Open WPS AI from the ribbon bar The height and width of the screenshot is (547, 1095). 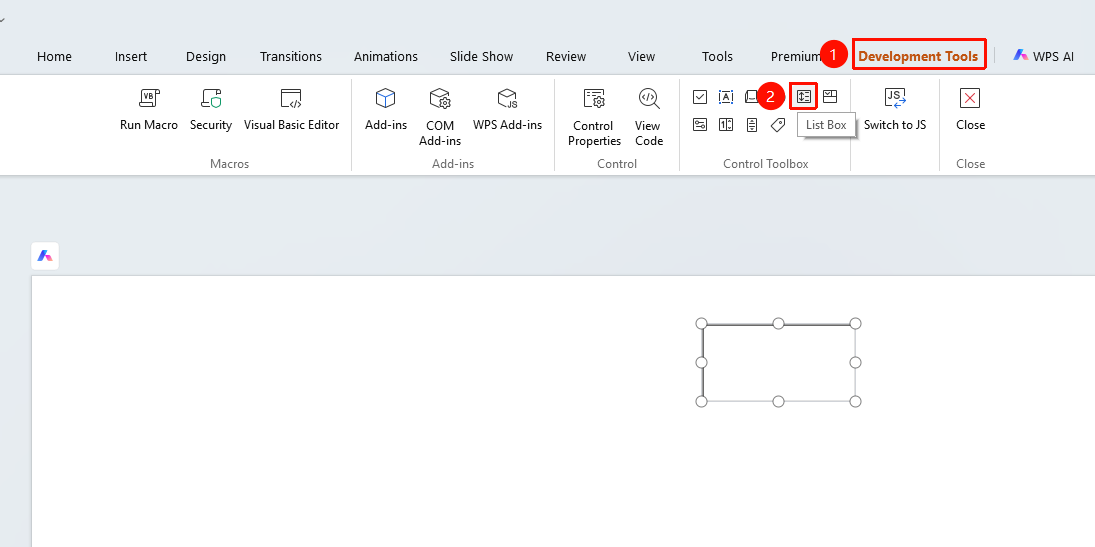coord(1044,57)
